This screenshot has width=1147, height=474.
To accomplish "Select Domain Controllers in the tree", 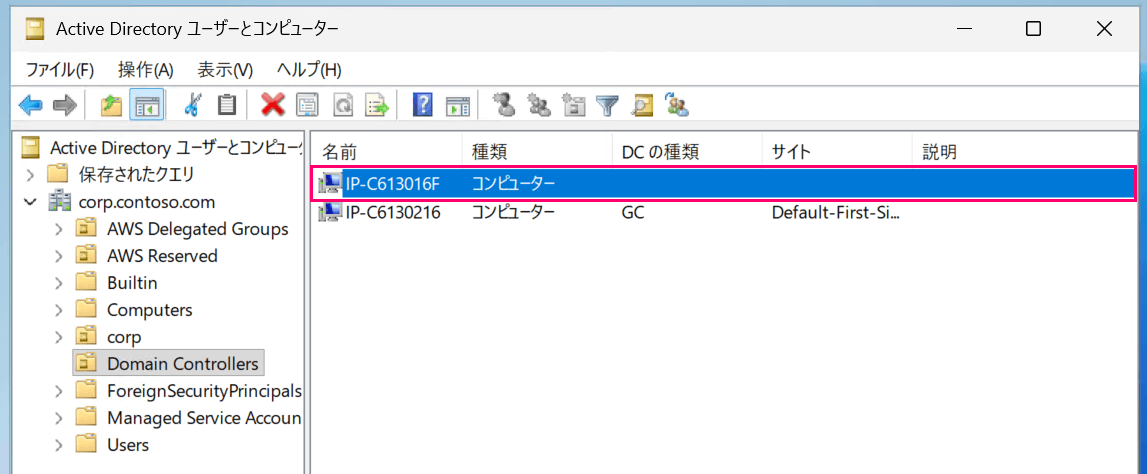I will pos(183,364).
